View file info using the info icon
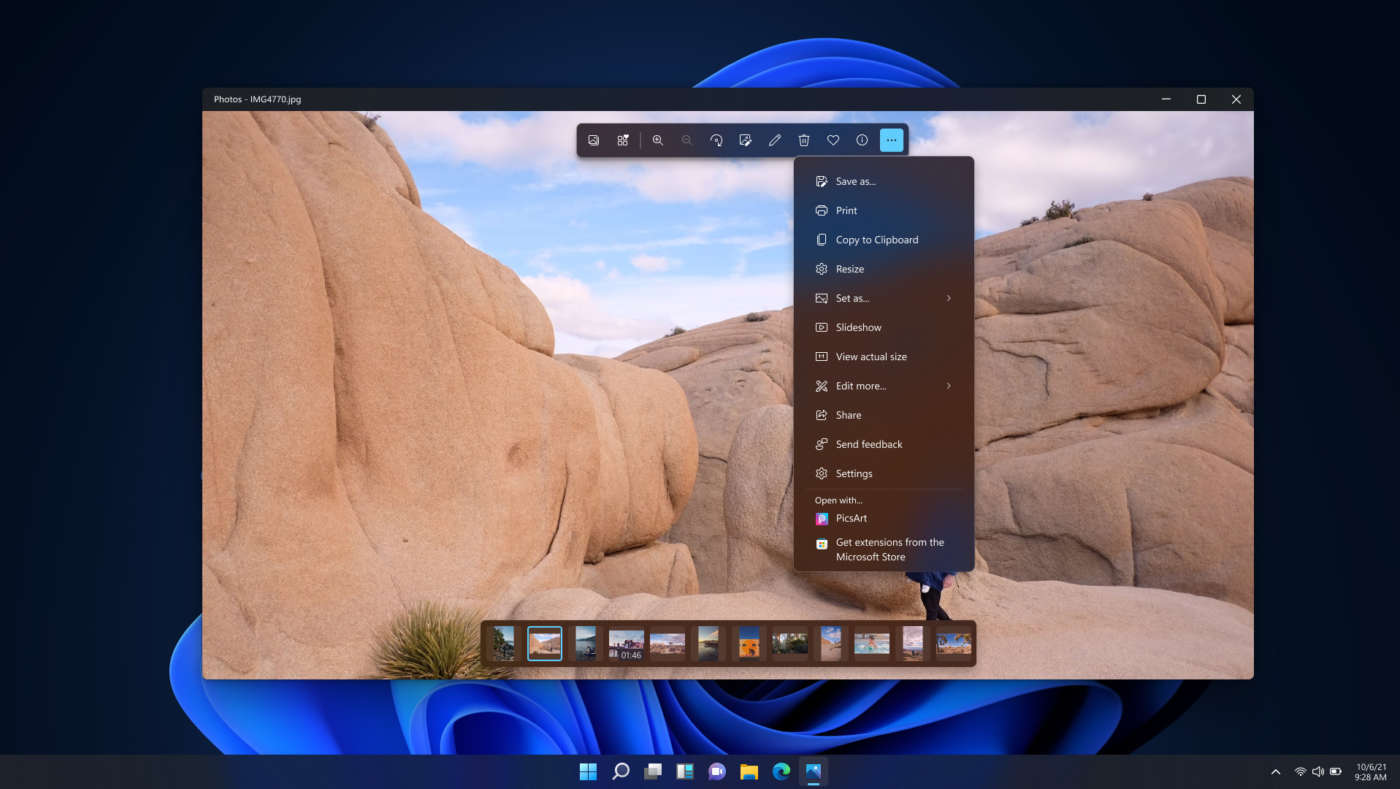 pyautogui.click(x=861, y=140)
